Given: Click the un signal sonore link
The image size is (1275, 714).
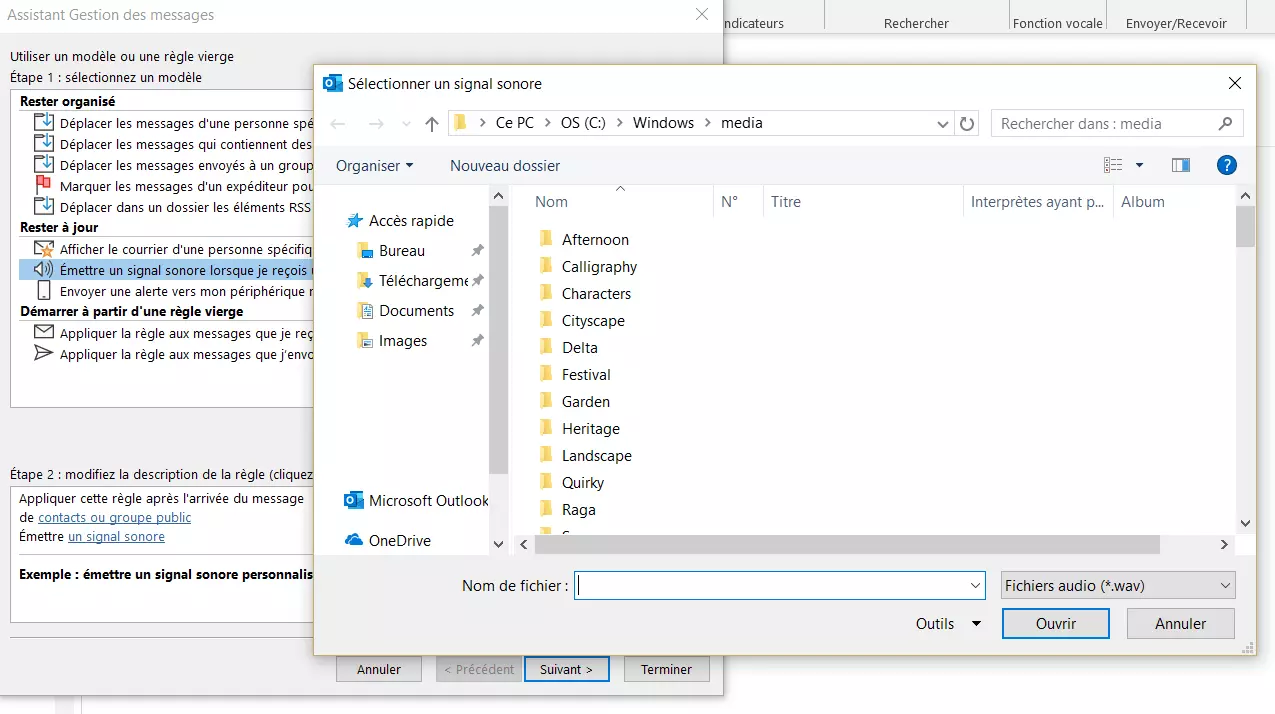Looking at the screenshot, I should pyautogui.click(x=116, y=536).
